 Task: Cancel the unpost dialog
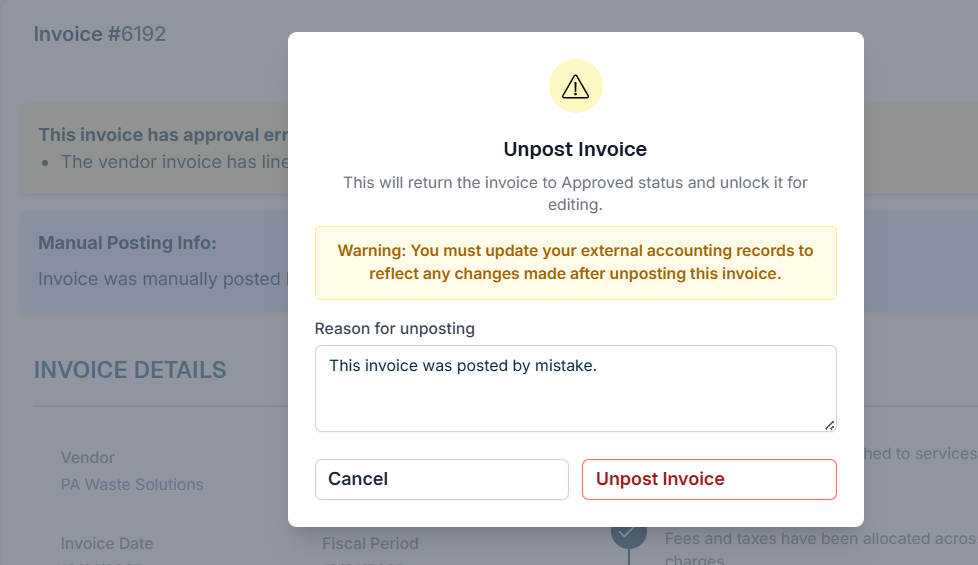click(x=442, y=479)
